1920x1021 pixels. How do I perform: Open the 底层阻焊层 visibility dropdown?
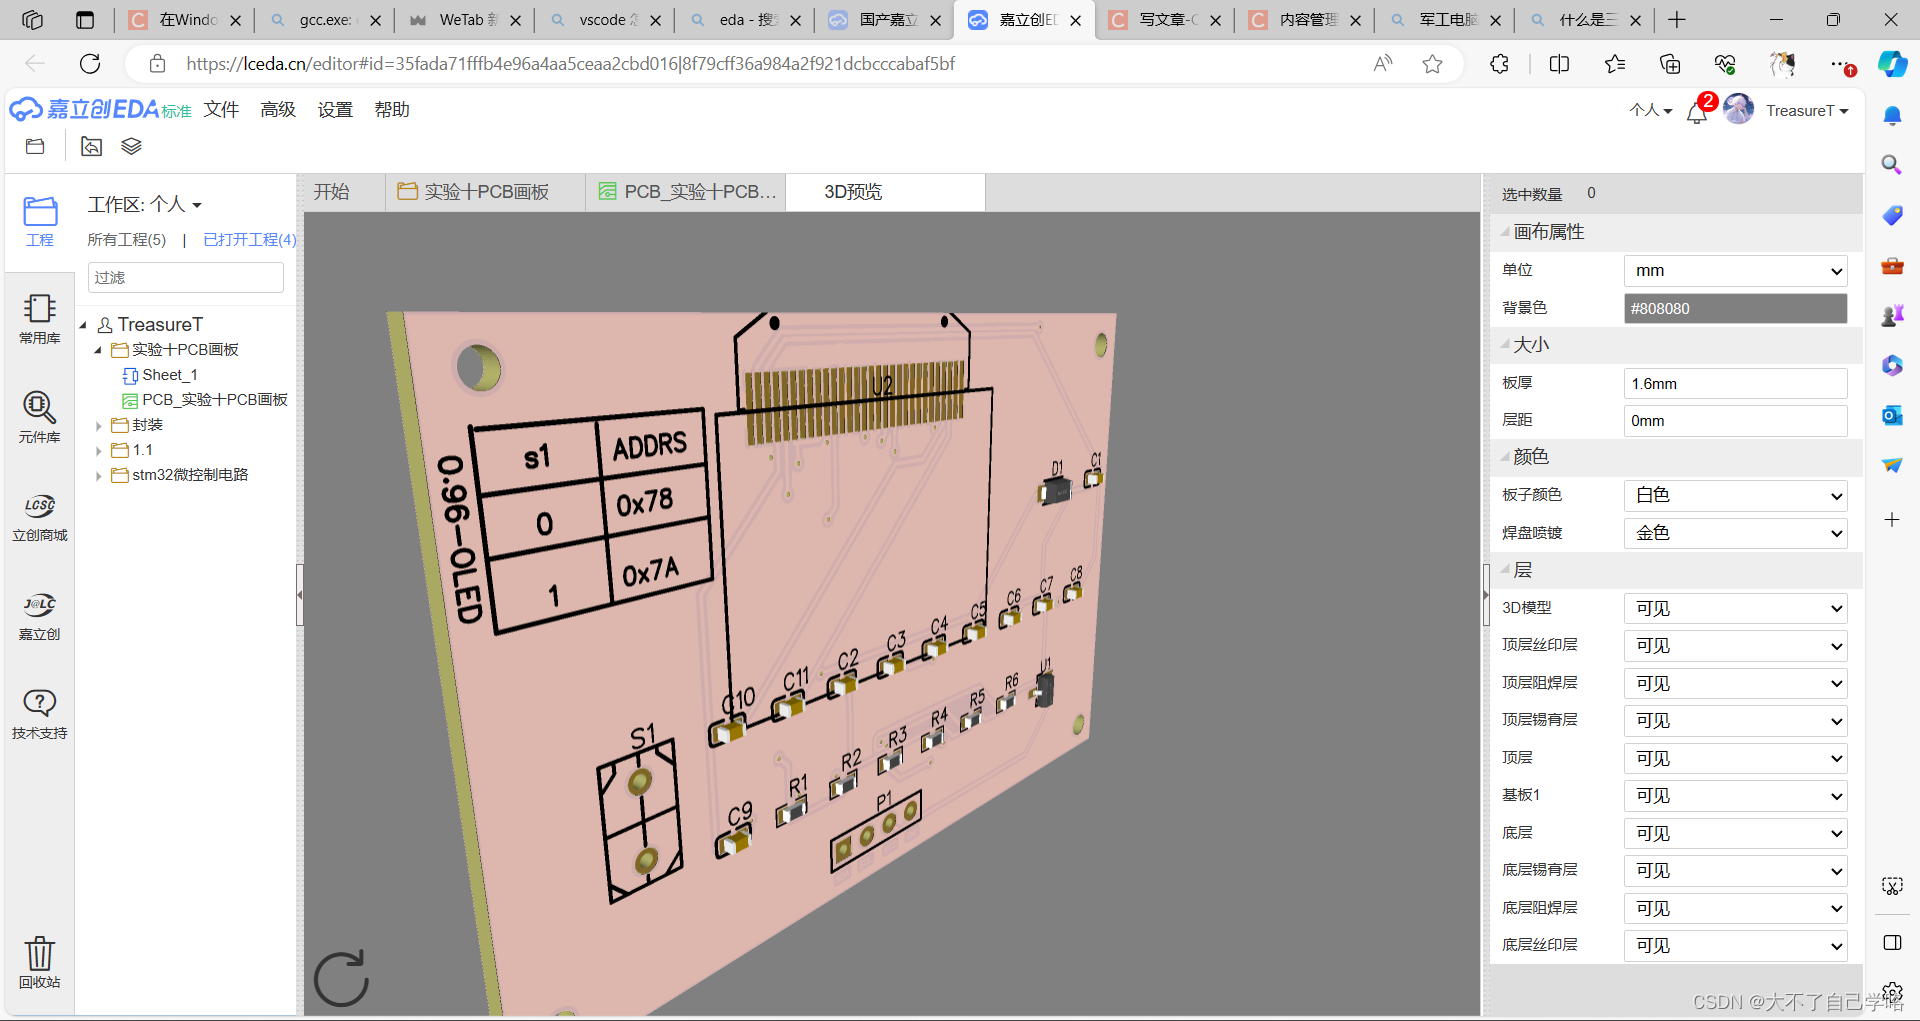tap(1736, 908)
